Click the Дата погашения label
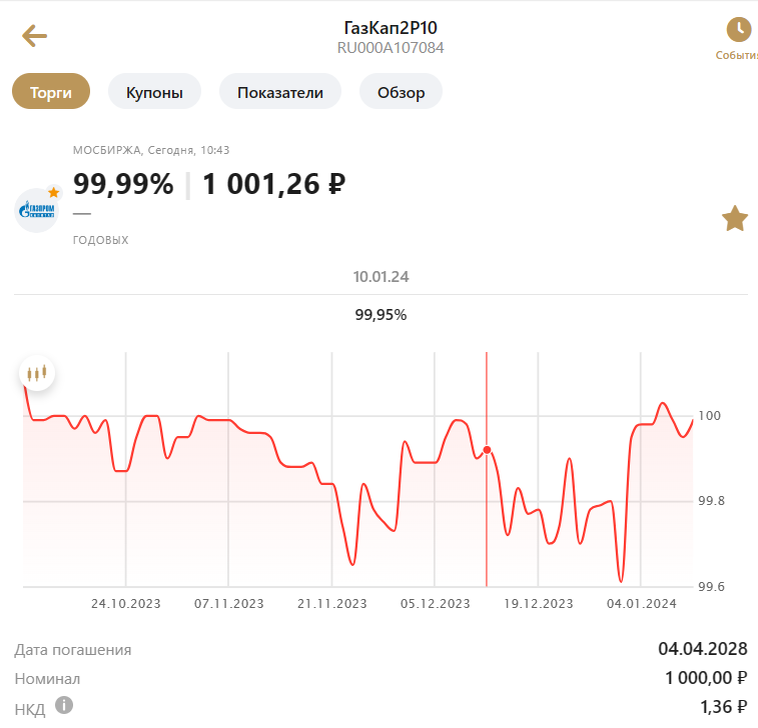758x728 pixels. tap(73, 650)
